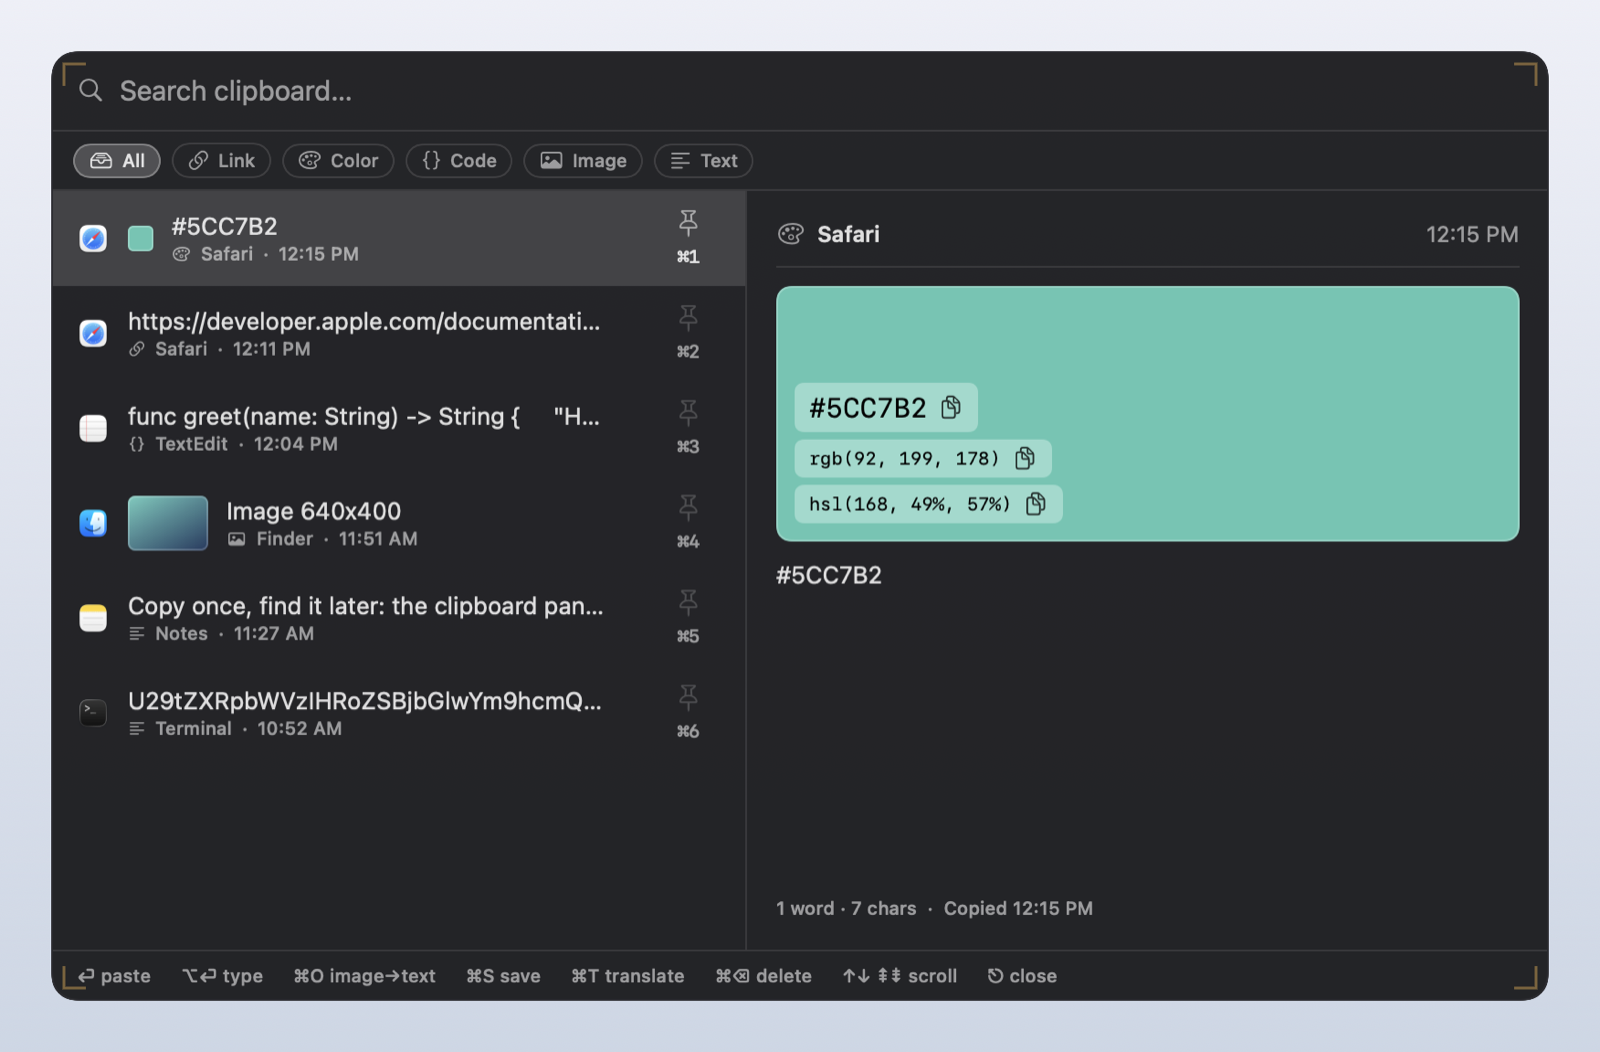Screen dimensions: 1600x1052
Task: Click the search magnifier icon
Action: click(x=91, y=91)
